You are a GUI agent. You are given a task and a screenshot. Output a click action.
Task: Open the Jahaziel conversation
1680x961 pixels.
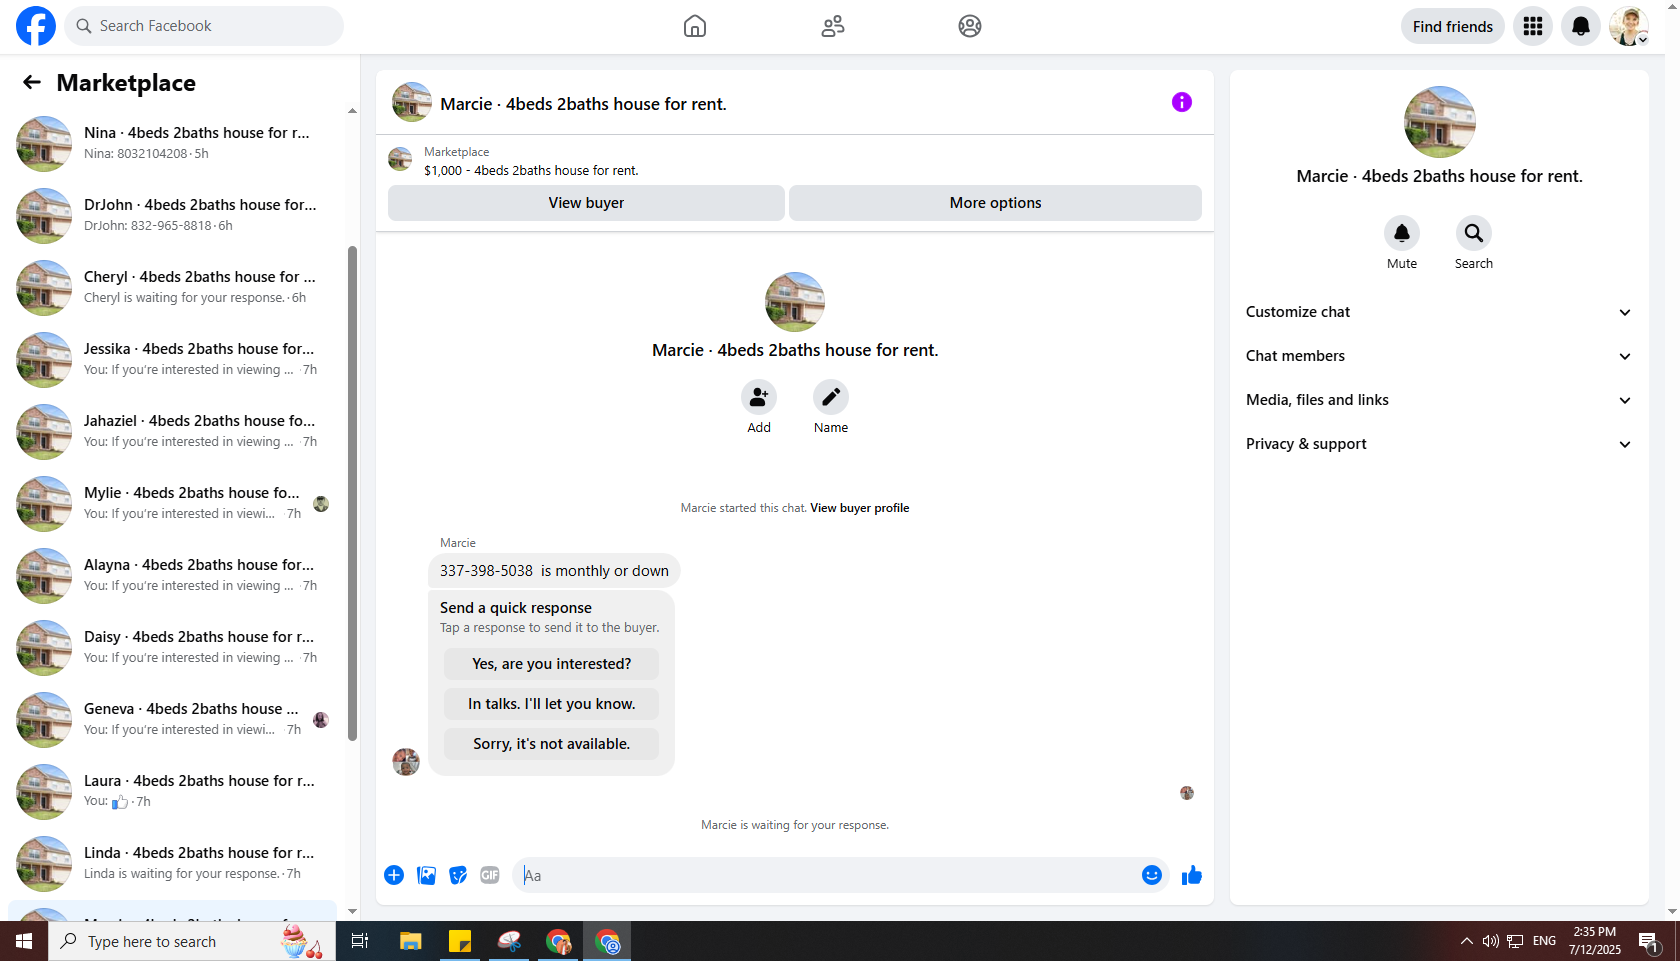(174, 431)
